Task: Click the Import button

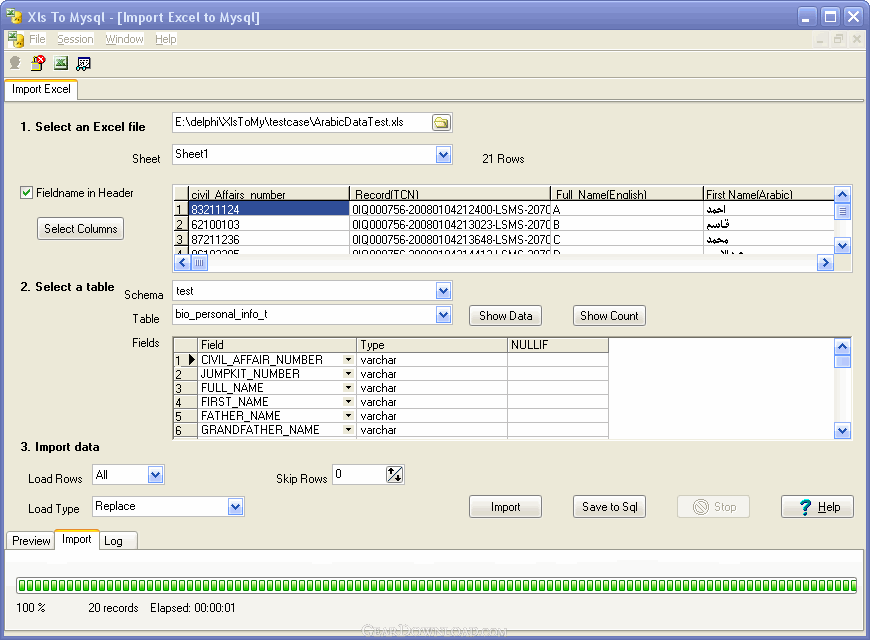Action: tap(505, 507)
